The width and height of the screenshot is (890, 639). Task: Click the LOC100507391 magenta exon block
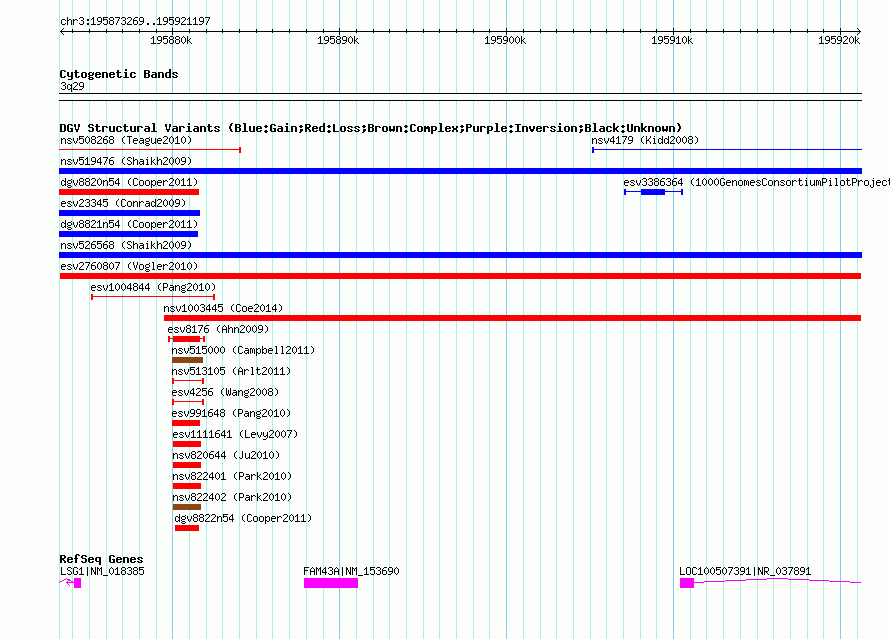click(x=687, y=583)
